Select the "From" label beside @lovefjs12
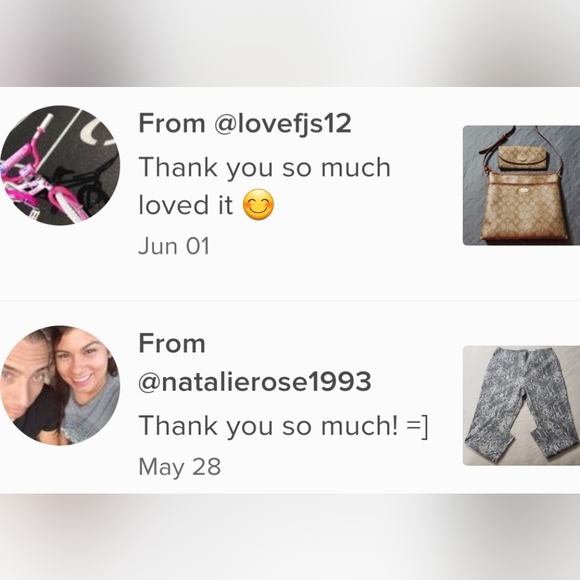Screen dimensions: 580x580 (172, 124)
